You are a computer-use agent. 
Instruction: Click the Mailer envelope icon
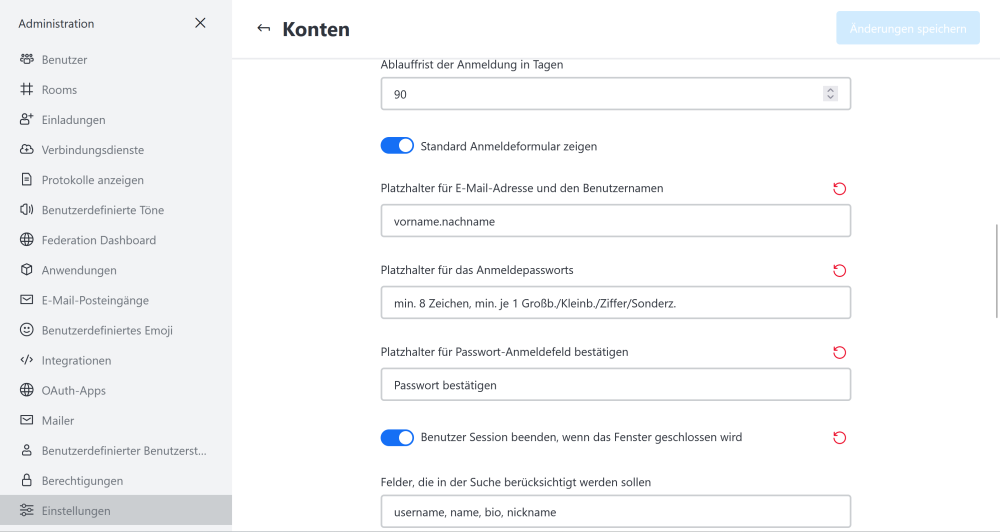click(26, 420)
